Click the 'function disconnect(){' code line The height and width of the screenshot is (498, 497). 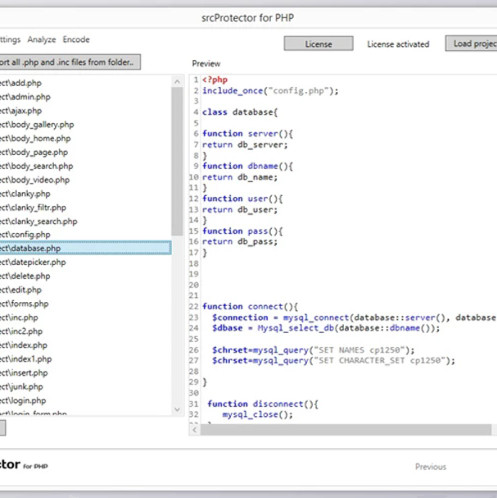(x=263, y=404)
